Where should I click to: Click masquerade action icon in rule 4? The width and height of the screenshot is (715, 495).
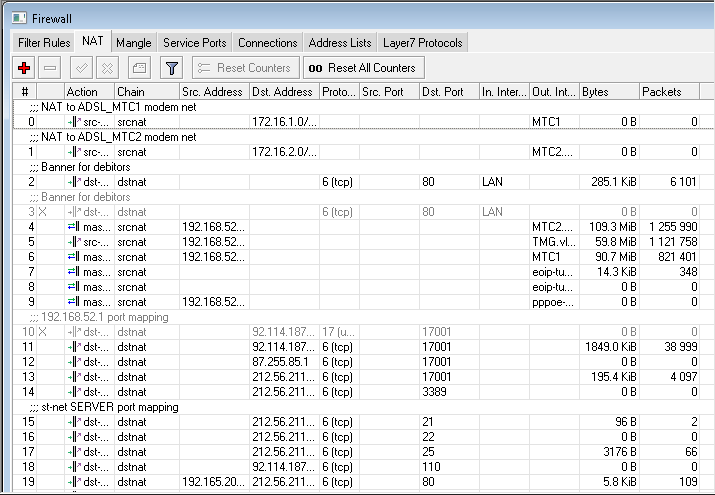73,227
